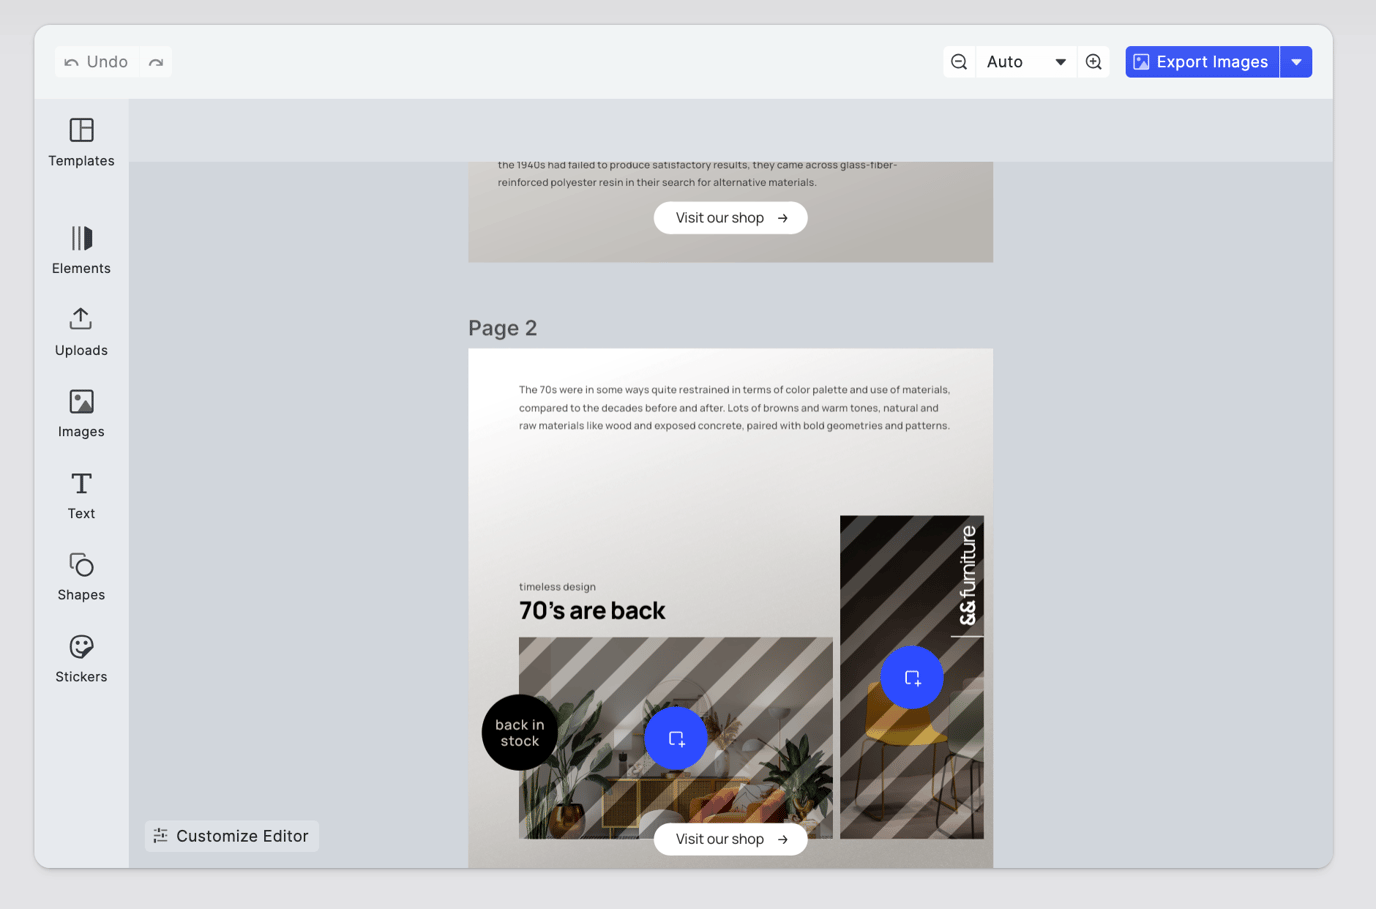
Task: Zoom out using the magnifier minus icon
Action: coord(958,61)
